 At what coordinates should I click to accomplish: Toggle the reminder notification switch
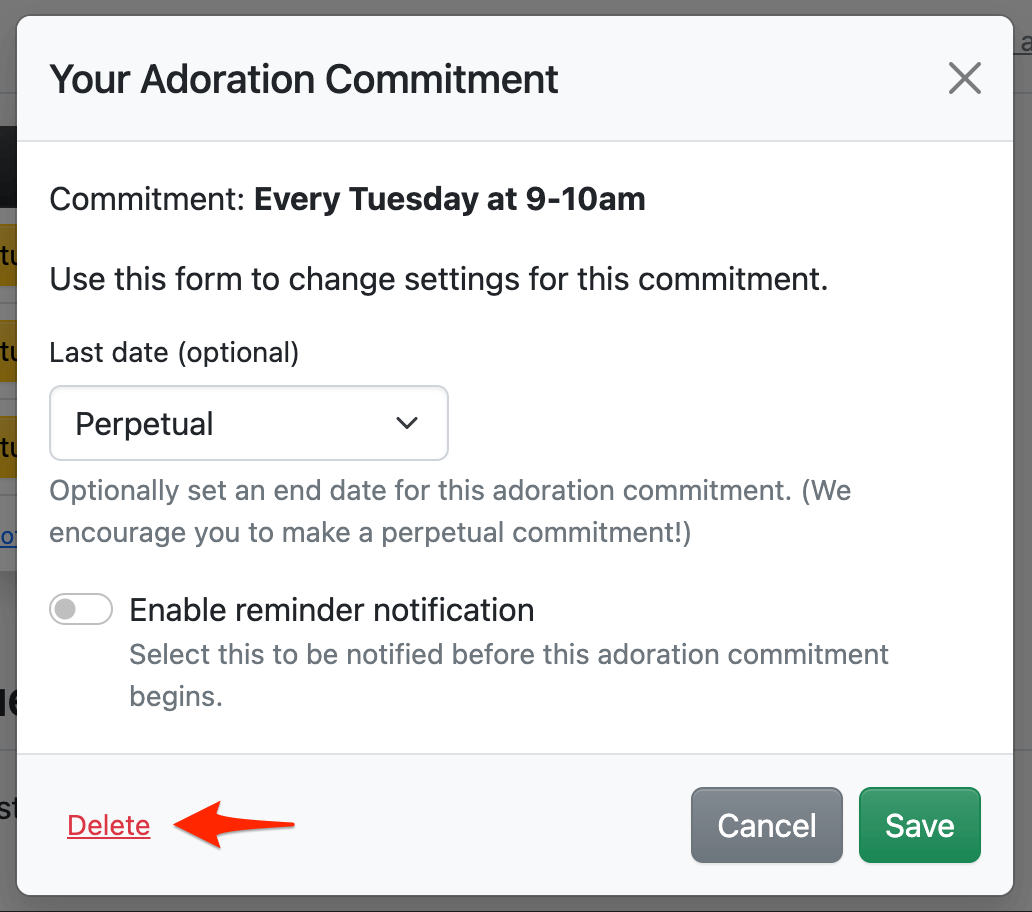[x=81, y=609]
